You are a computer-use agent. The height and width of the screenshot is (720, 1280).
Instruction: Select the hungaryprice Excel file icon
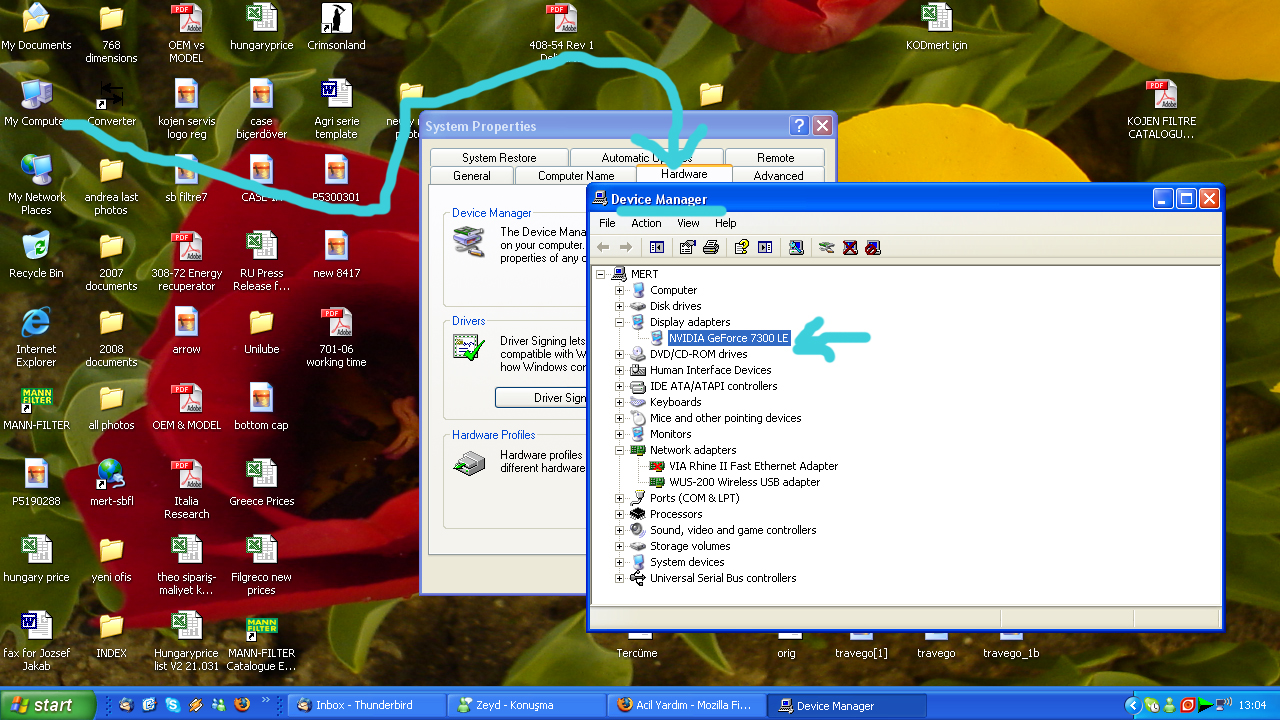pos(261,27)
